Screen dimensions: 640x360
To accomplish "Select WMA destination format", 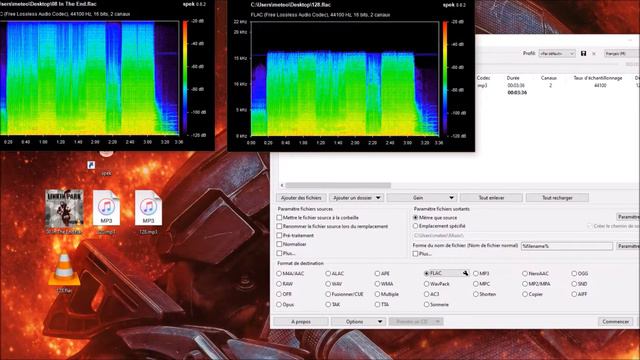I will (x=377, y=284).
